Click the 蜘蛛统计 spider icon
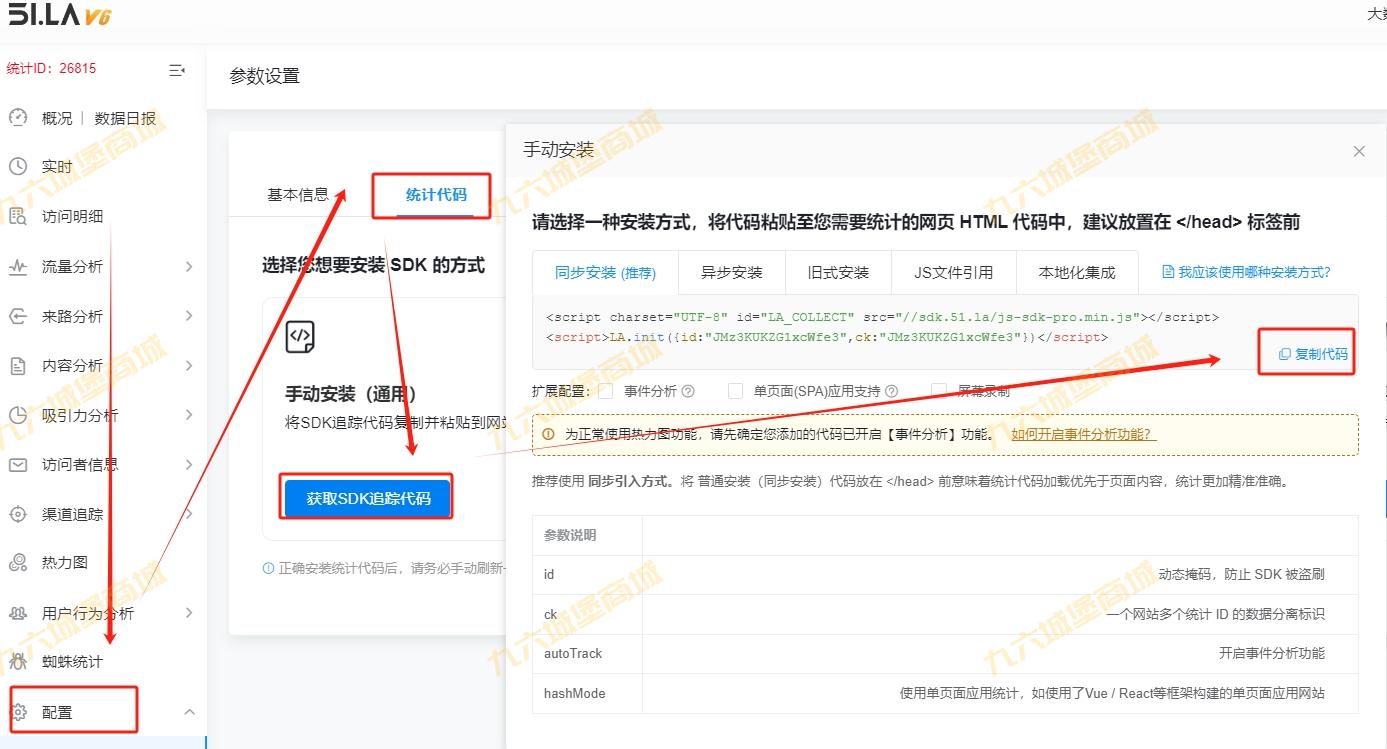1387x749 pixels. coord(17,662)
